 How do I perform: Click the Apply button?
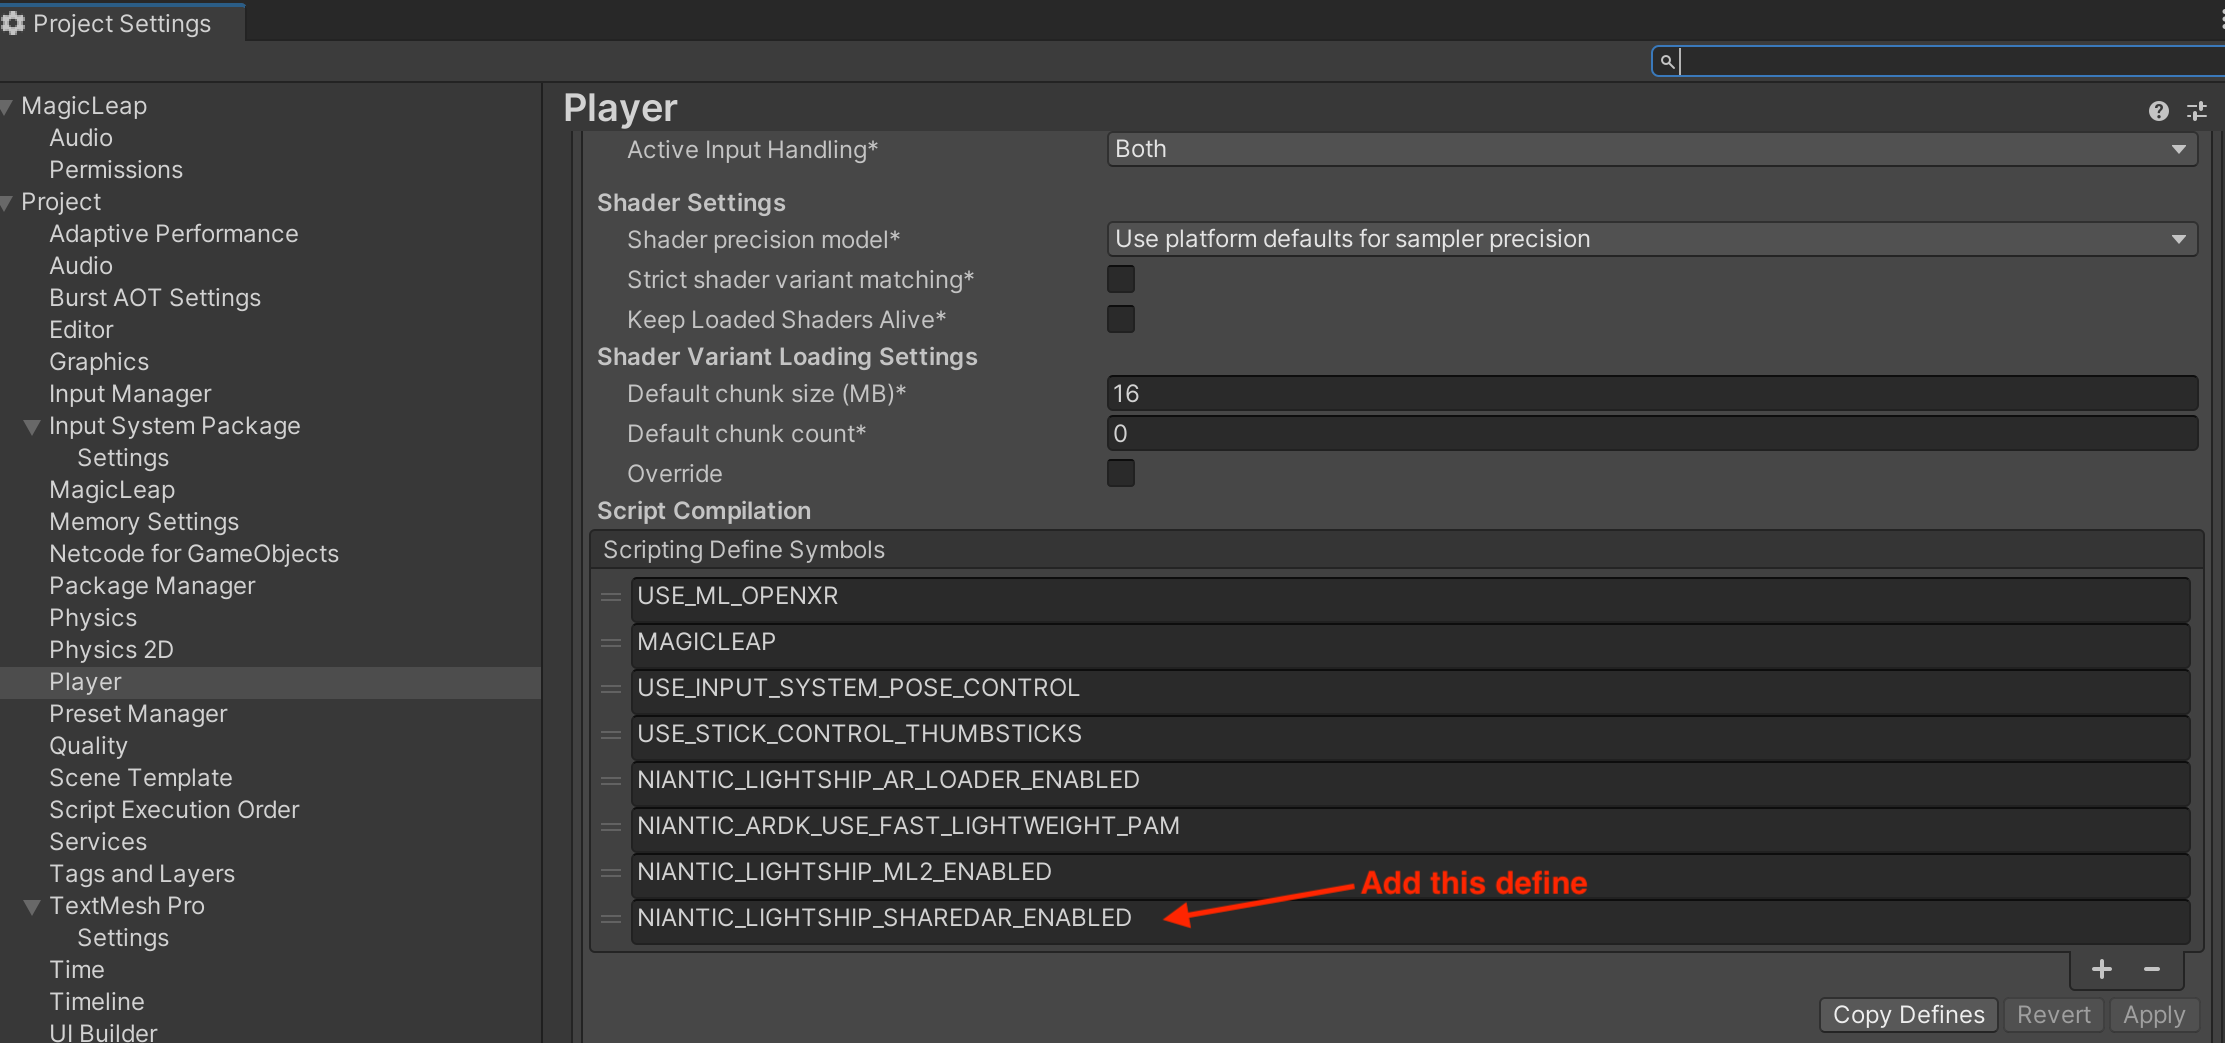click(2154, 1014)
